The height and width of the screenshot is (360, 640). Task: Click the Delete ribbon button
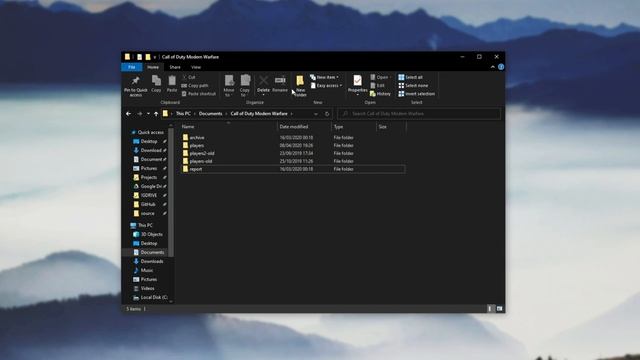(263, 84)
